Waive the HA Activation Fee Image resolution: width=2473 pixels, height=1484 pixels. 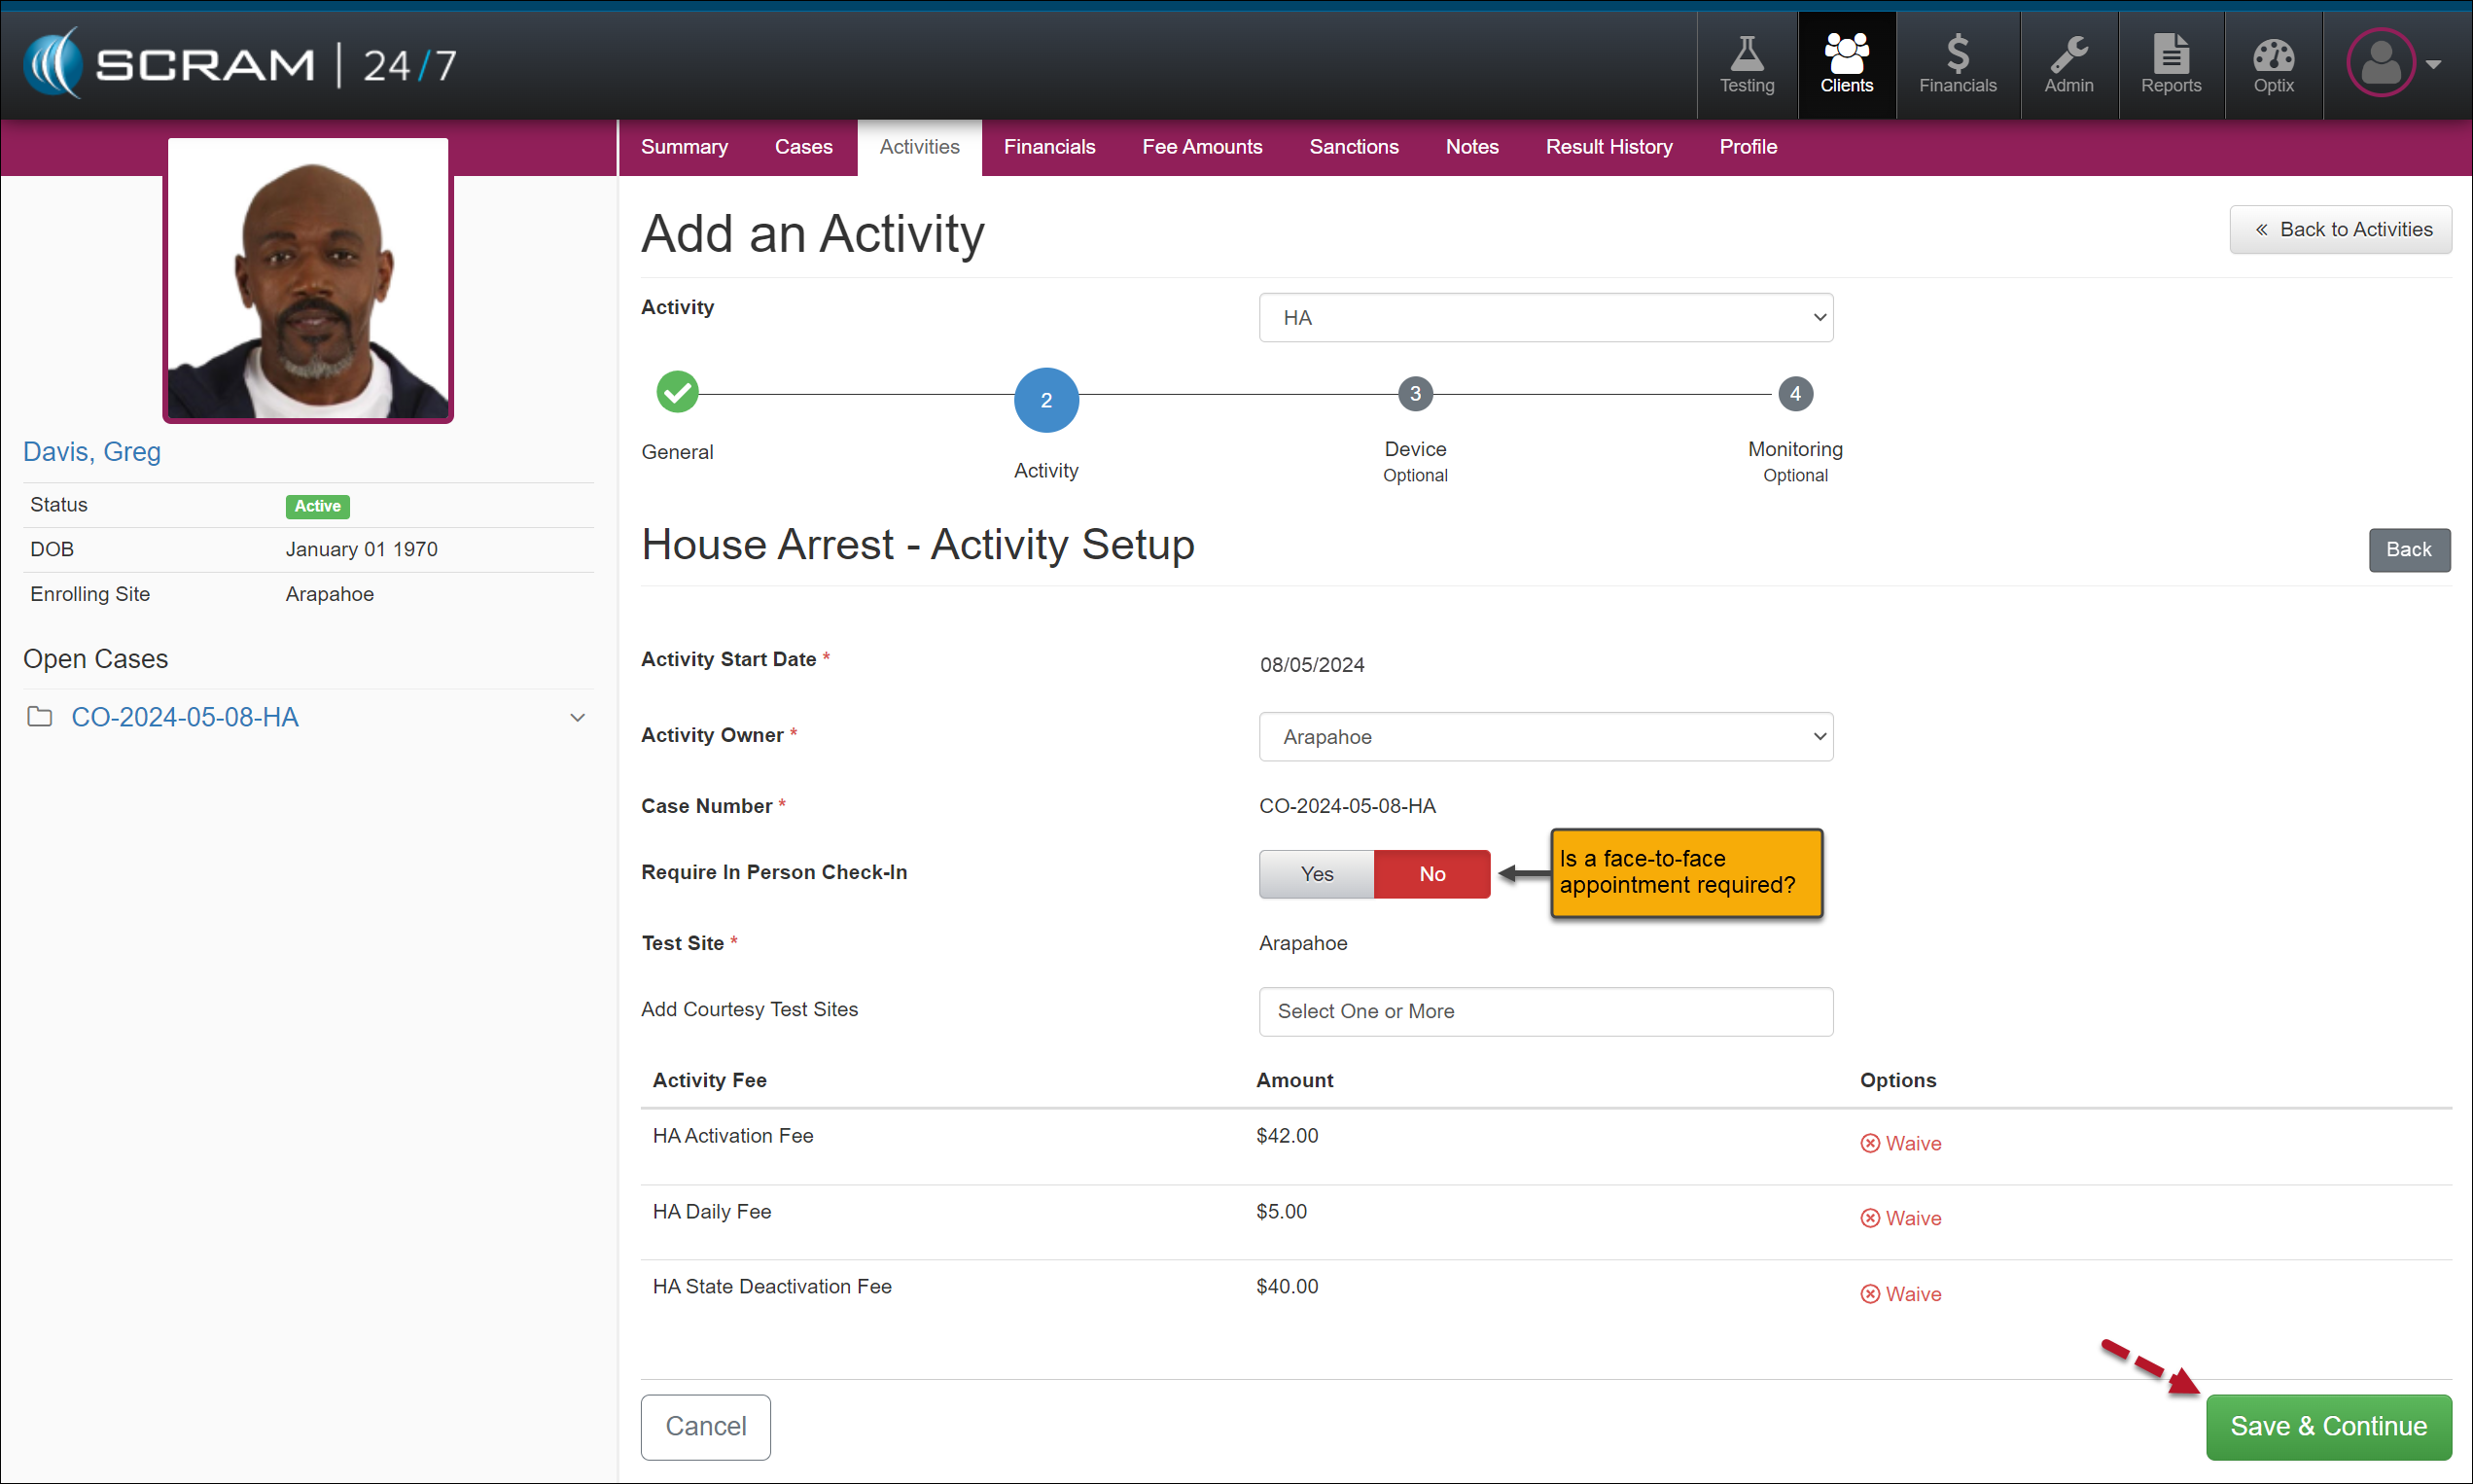[x=1900, y=1143]
